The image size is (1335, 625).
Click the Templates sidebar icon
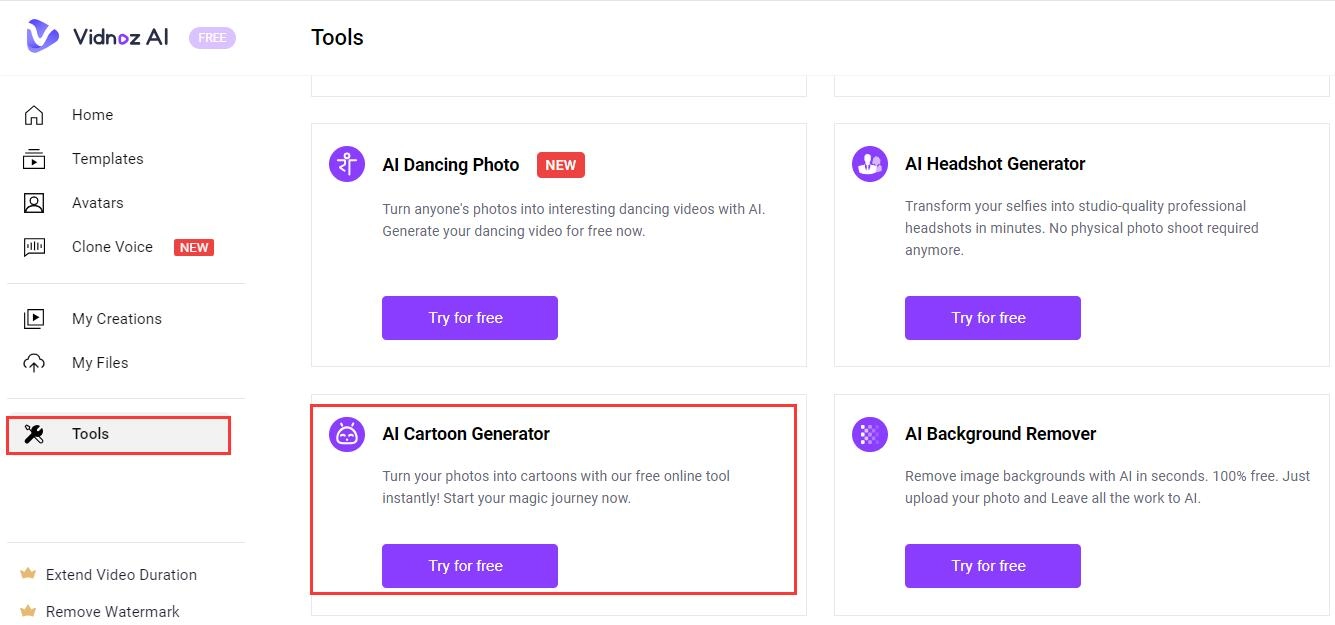tap(34, 159)
